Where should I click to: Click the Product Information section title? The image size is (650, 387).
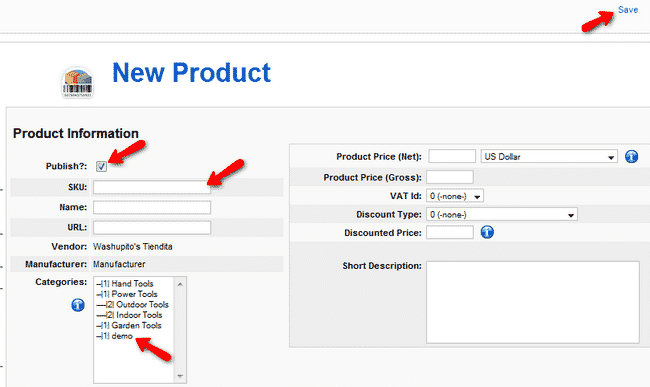[x=75, y=133]
